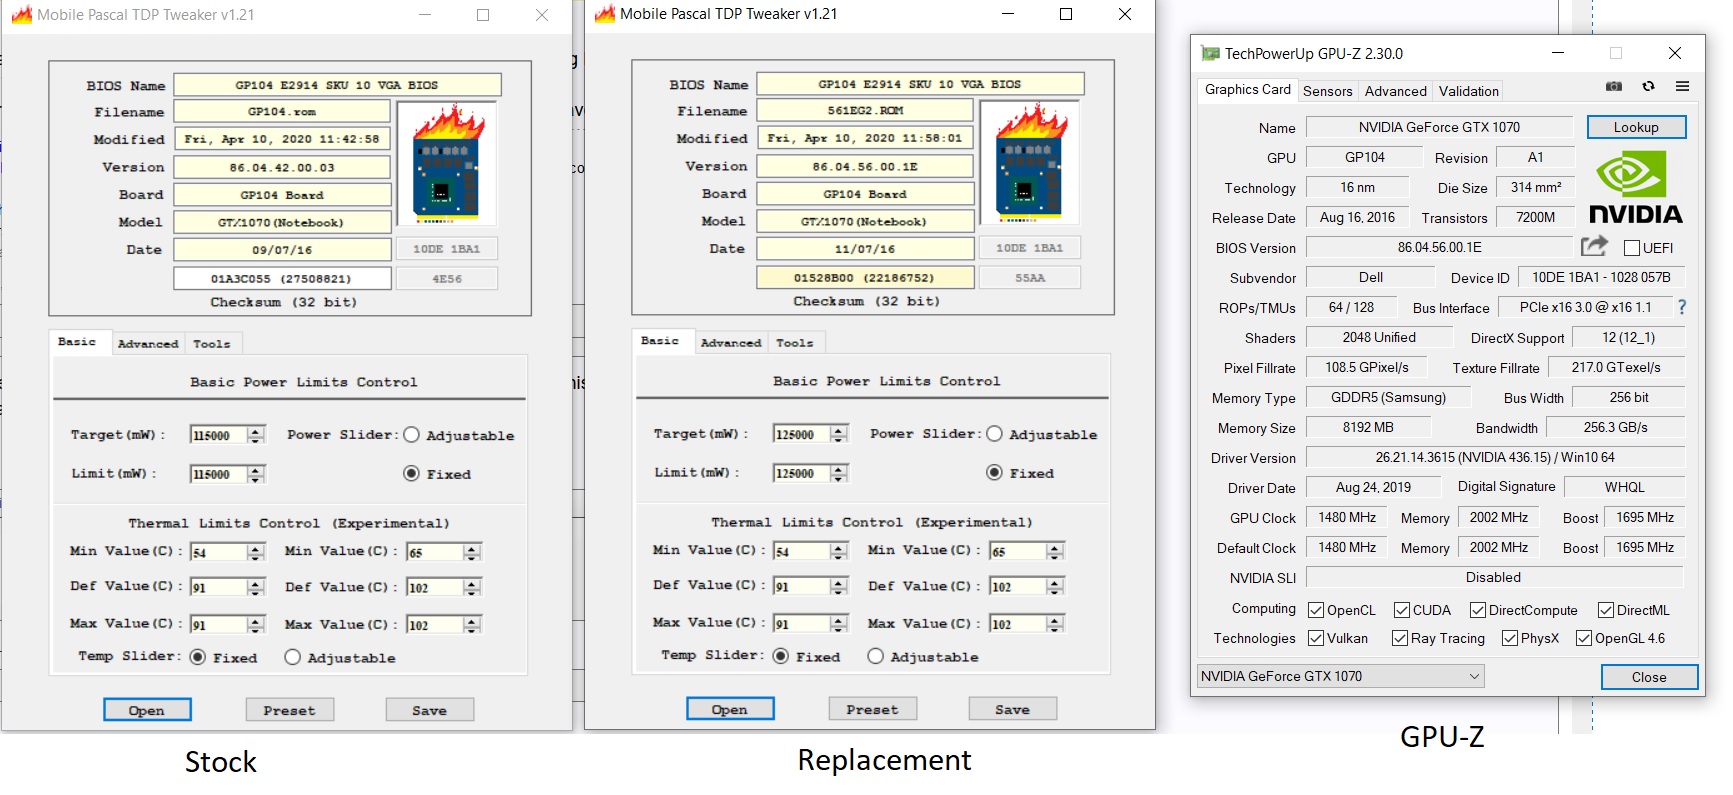Click Target input 115000 in Stock window
Screen dimensions: 1733x795
click(x=219, y=435)
